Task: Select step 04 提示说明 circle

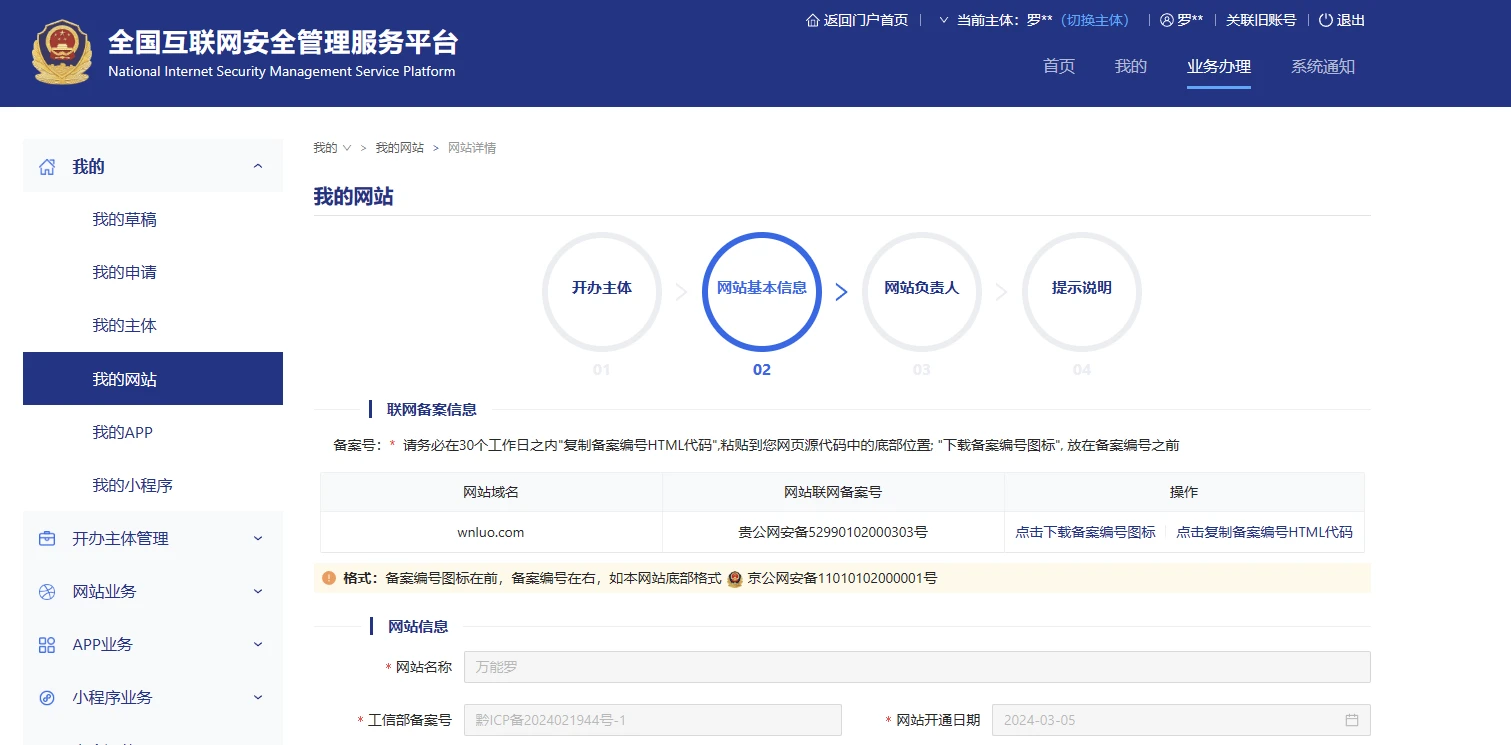Action: (x=1082, y=291)
